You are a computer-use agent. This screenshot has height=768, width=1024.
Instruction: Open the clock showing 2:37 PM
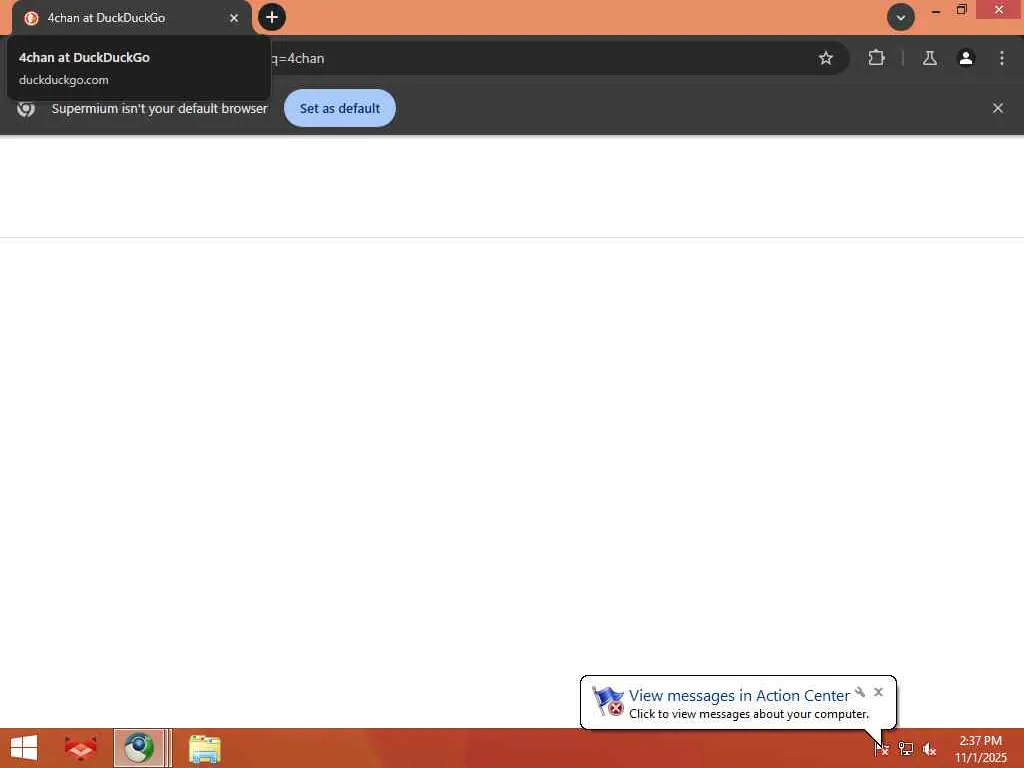(x=980, y=748)
